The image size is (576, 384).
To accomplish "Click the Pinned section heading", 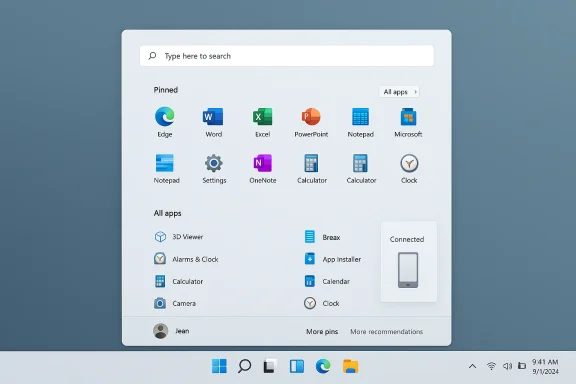I will (166, 90).
